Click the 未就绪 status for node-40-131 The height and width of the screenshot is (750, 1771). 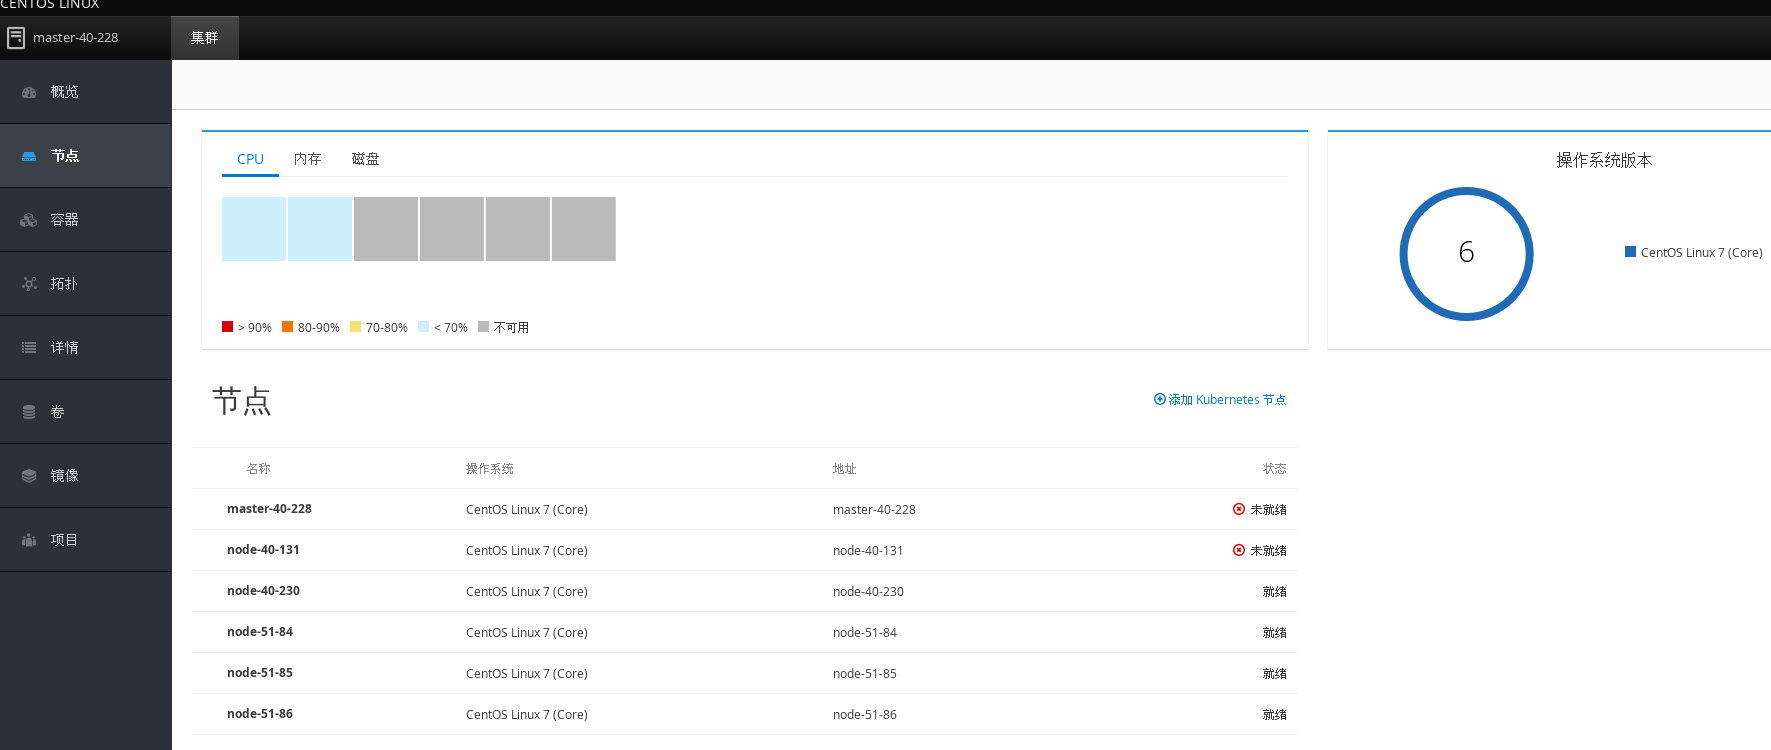pos(1268,551)
